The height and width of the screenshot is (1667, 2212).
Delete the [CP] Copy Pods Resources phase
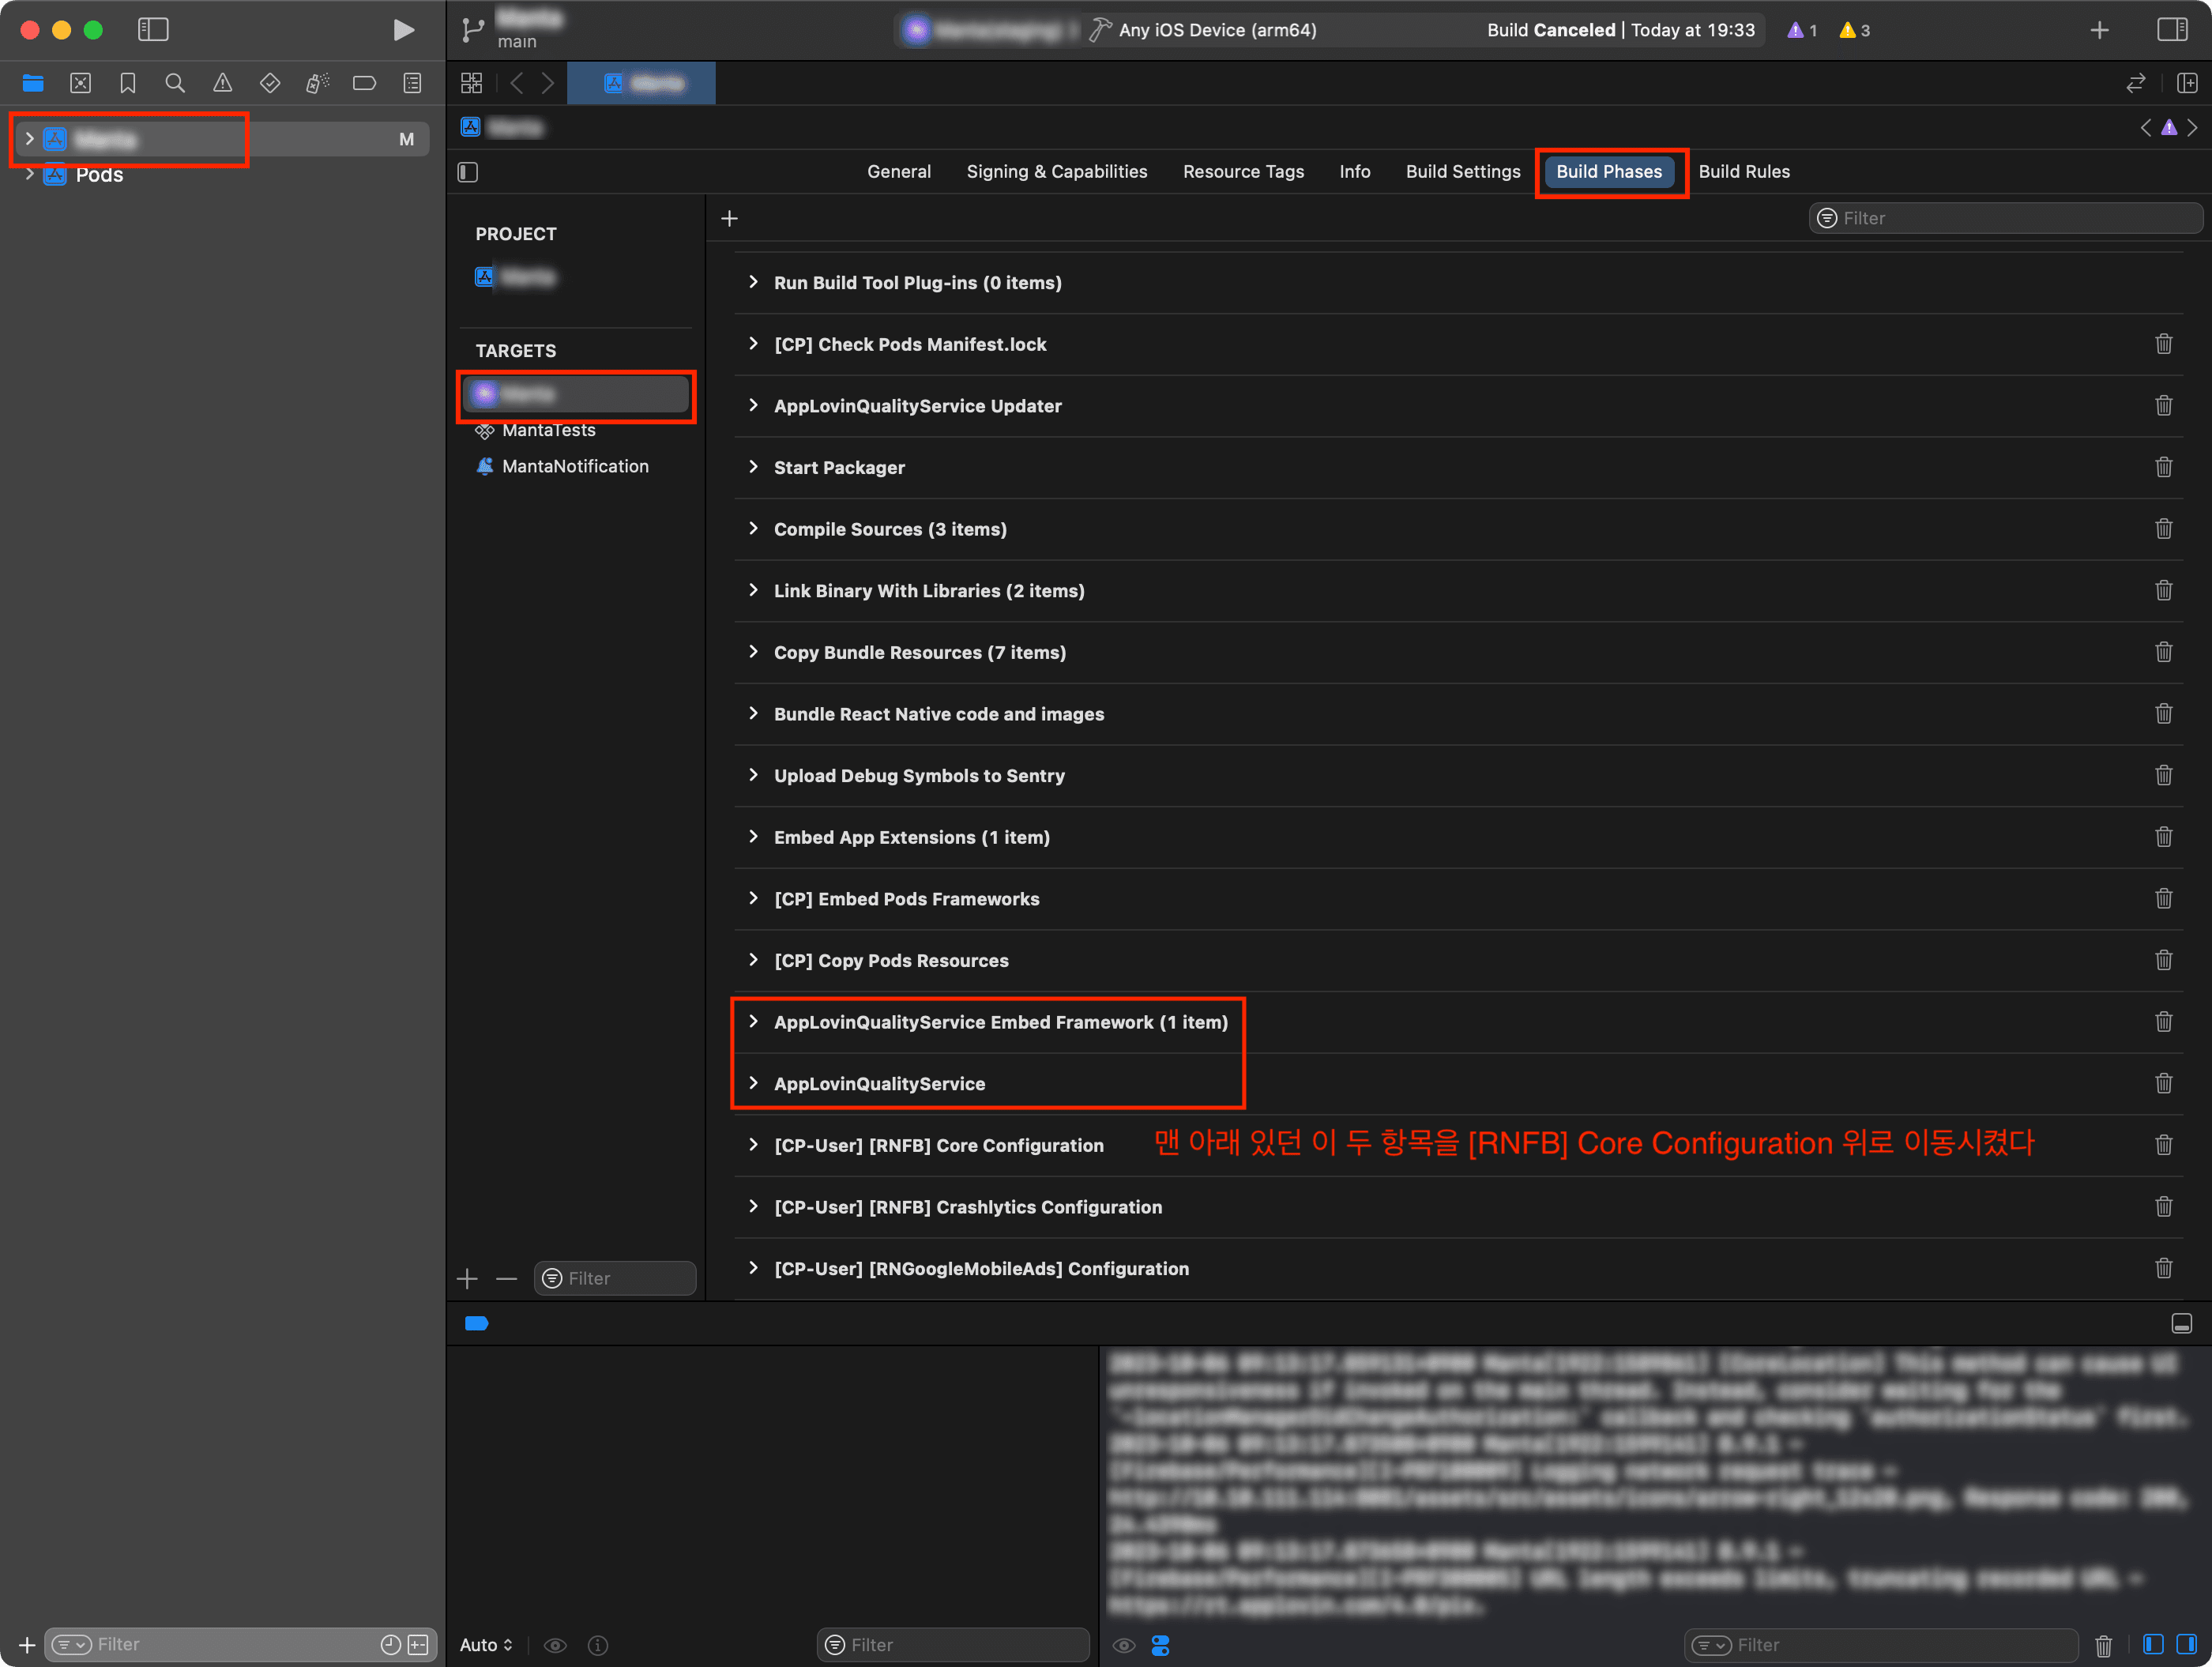pos(2163,960)
